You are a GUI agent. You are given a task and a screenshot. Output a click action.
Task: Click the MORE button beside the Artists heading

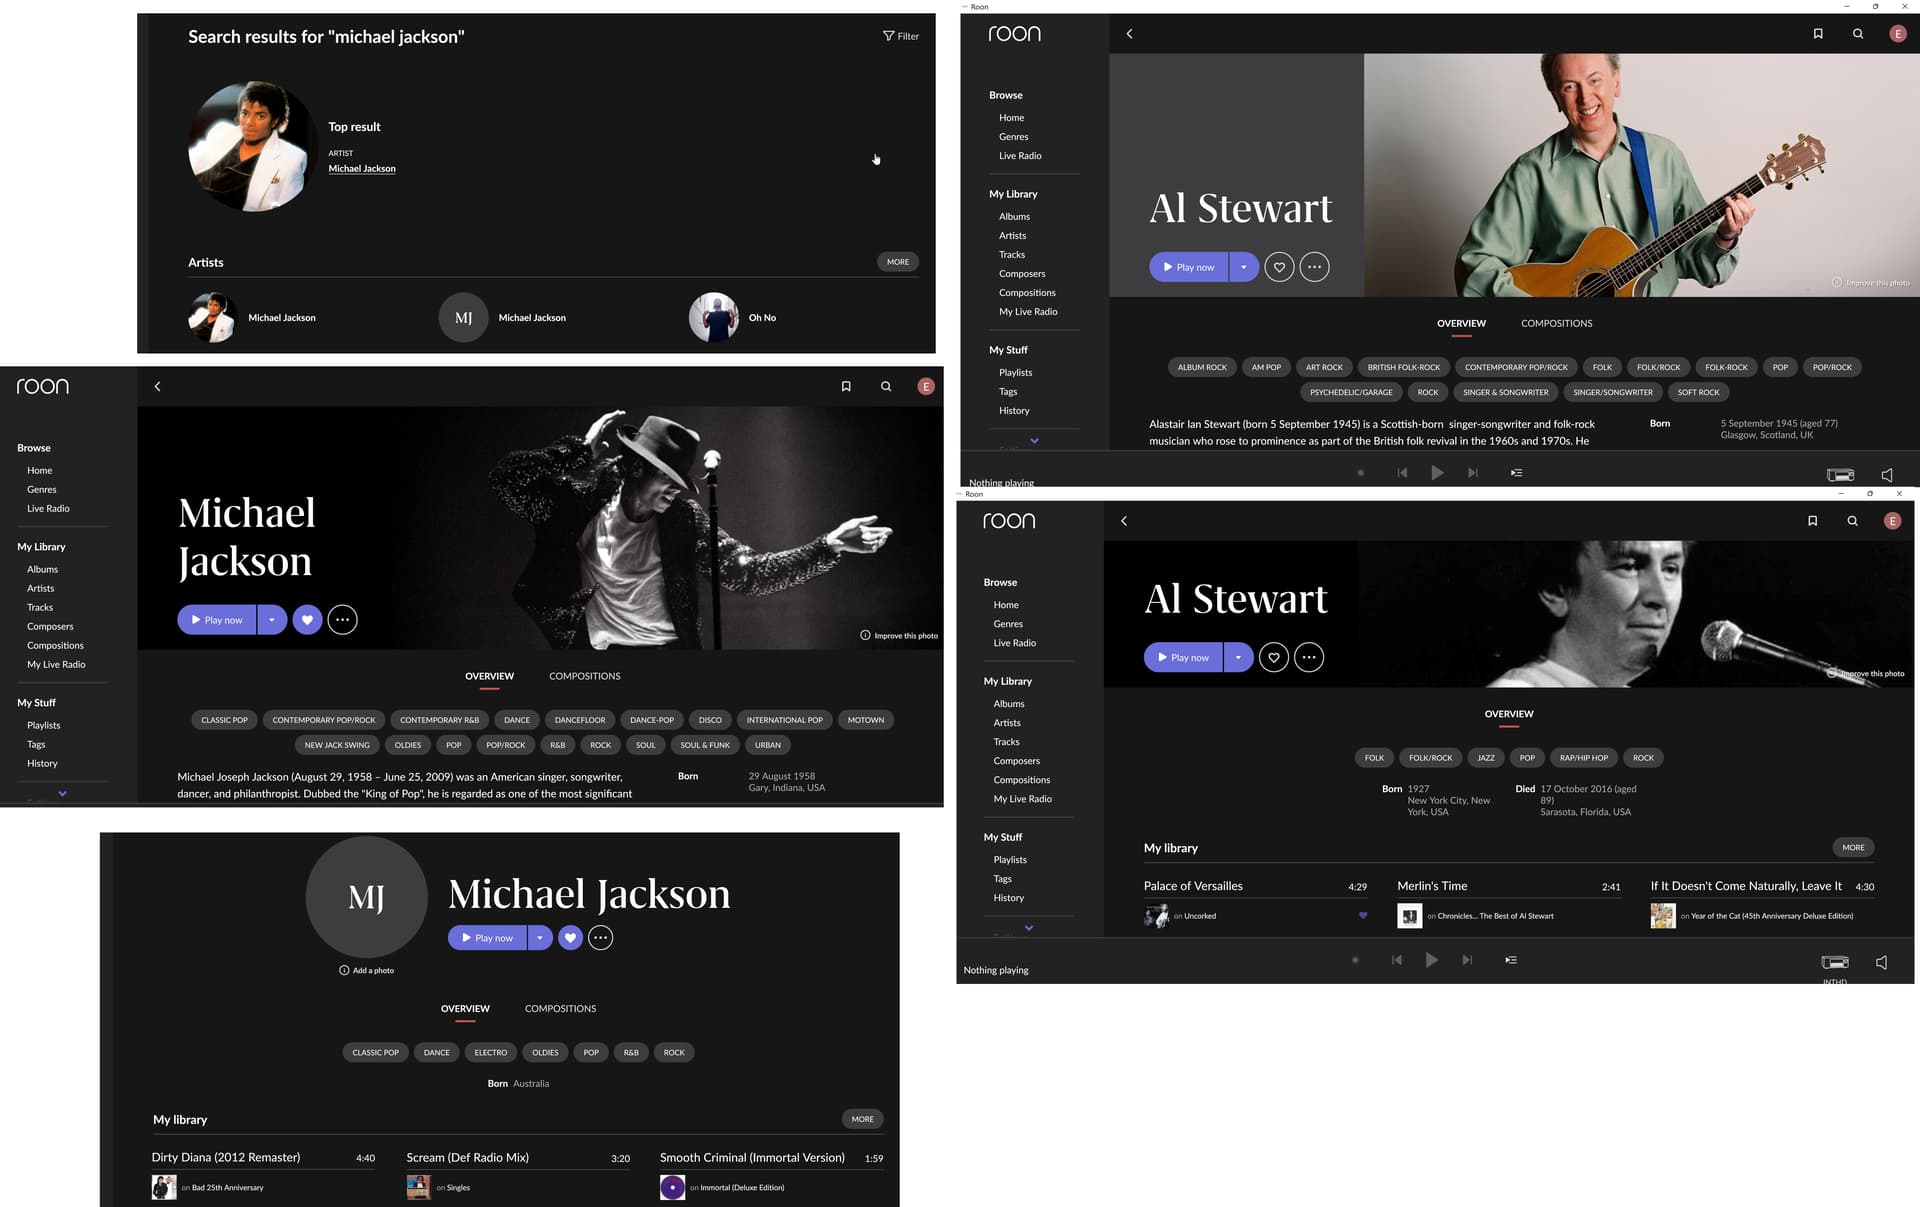897,262
